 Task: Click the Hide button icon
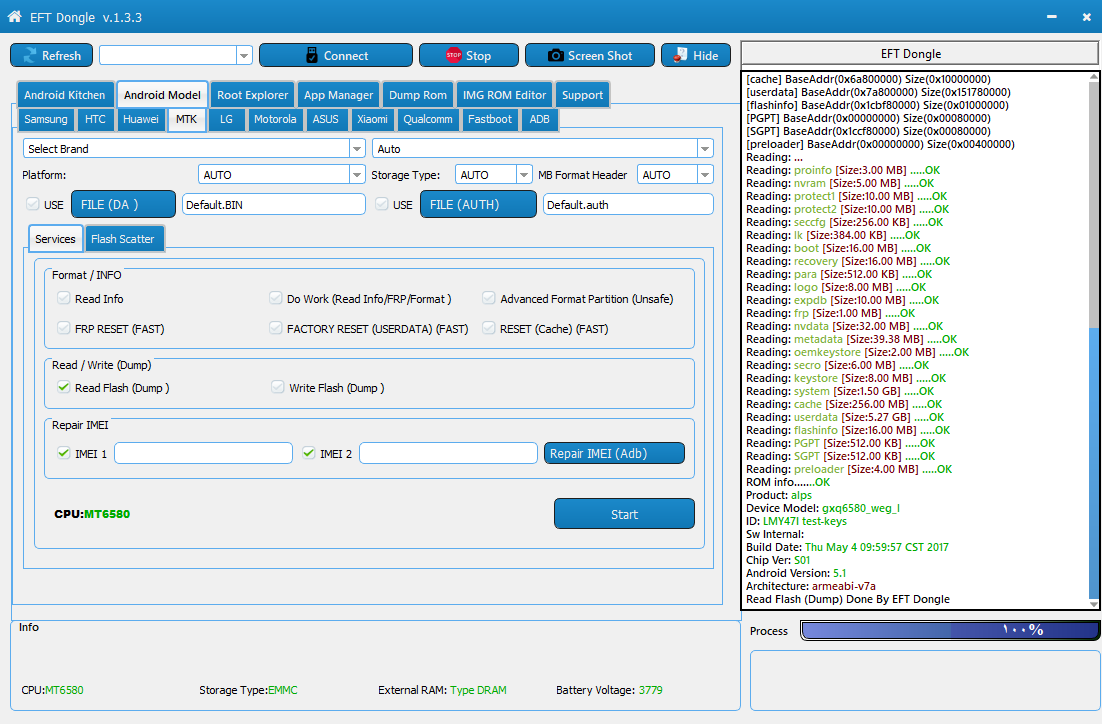(680, 55)
